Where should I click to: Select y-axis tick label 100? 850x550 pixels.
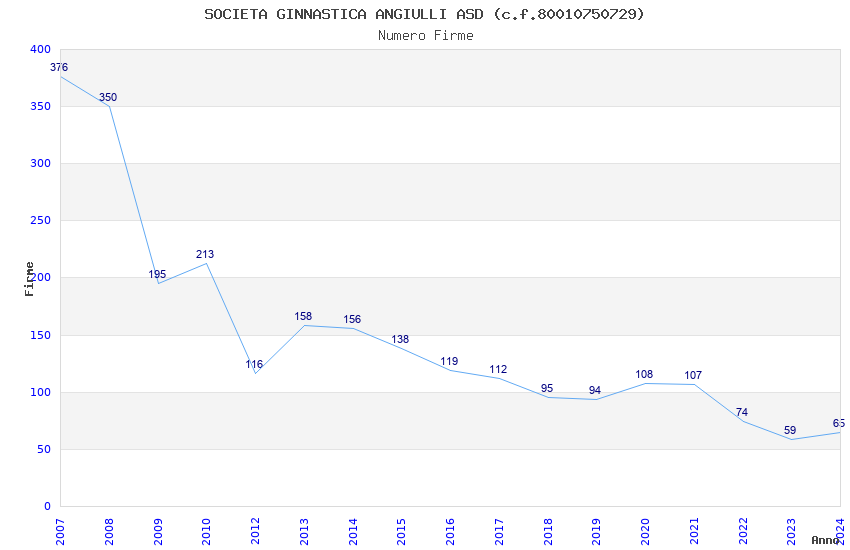click(x=41, y=392)
